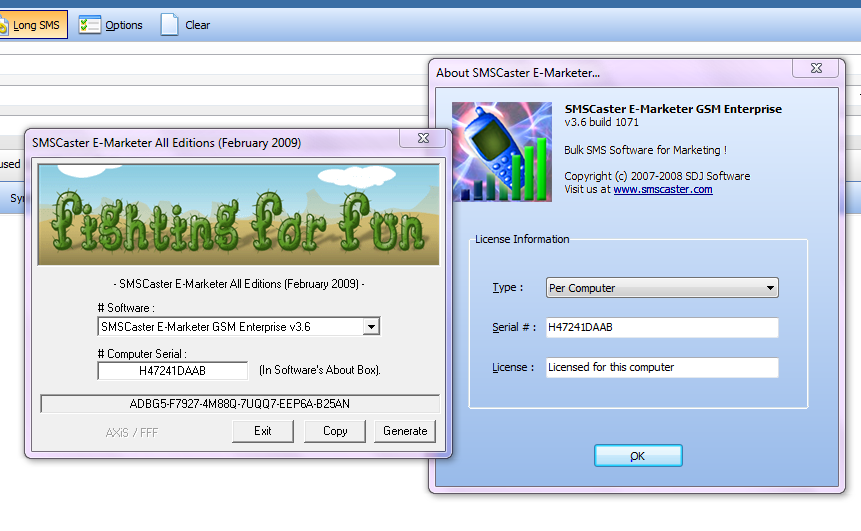Click the blank page Clear icon

pyautogui.click(x=169, y=25)
